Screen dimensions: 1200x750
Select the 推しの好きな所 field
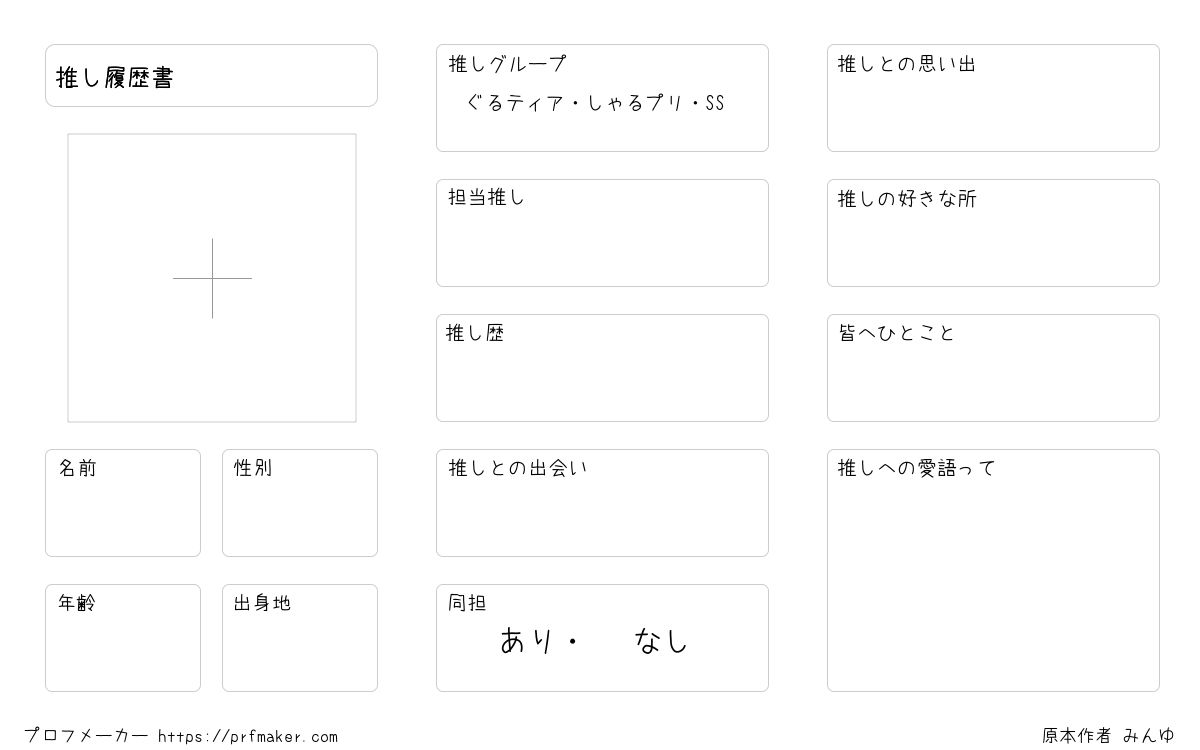(x=993, y=233)
